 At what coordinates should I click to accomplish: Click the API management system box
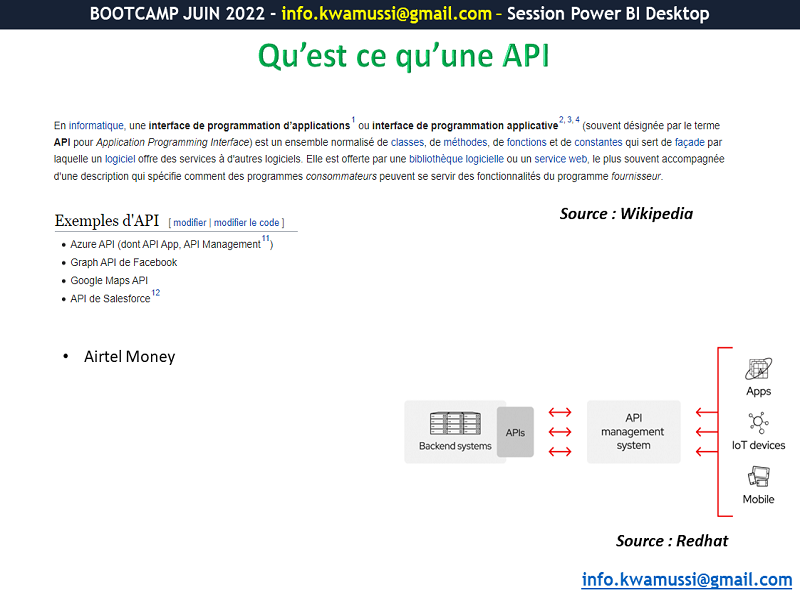pyautogui.click(x=633, y=432)
